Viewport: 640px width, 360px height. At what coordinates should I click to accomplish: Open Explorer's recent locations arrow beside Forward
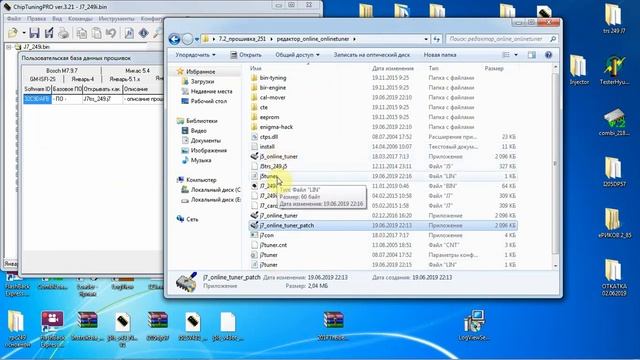pyautogui.click(x=197, y=40)
